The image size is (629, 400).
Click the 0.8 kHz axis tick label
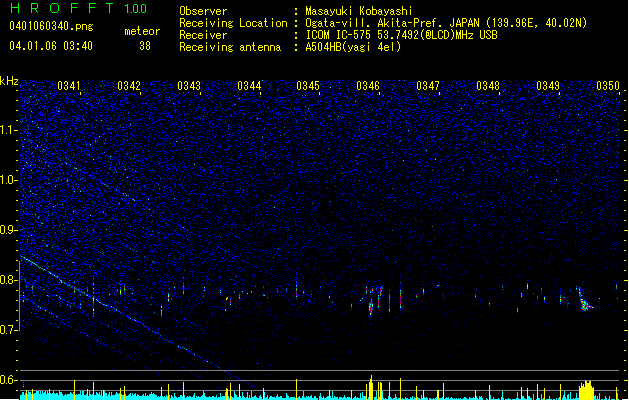point(9,280)
